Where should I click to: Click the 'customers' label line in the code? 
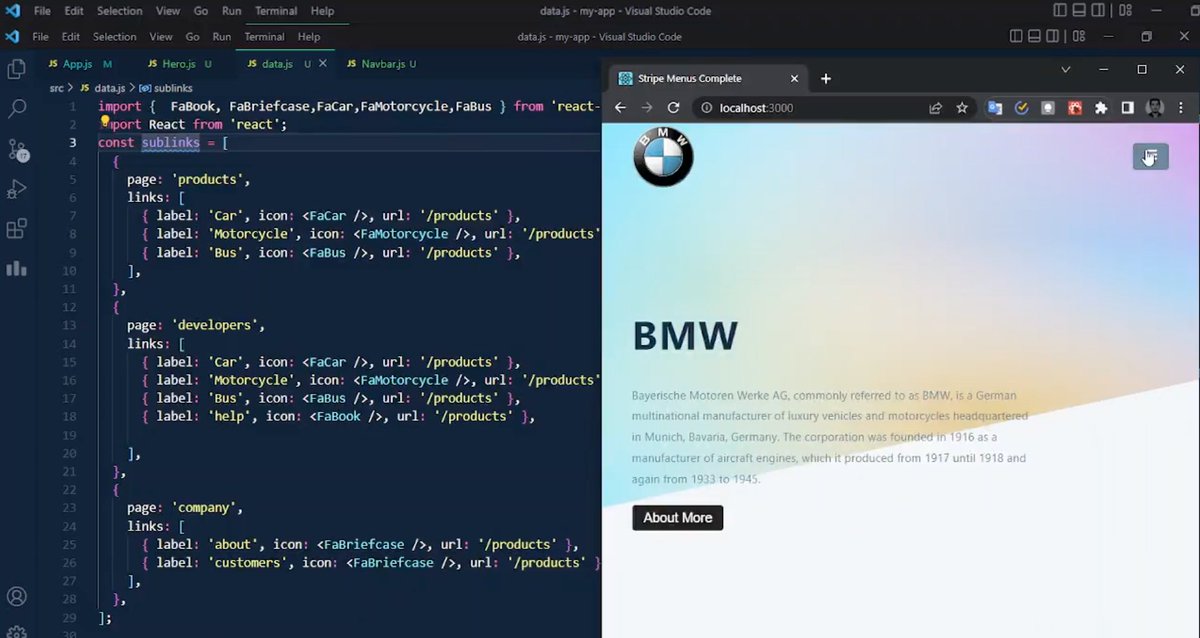370,563
